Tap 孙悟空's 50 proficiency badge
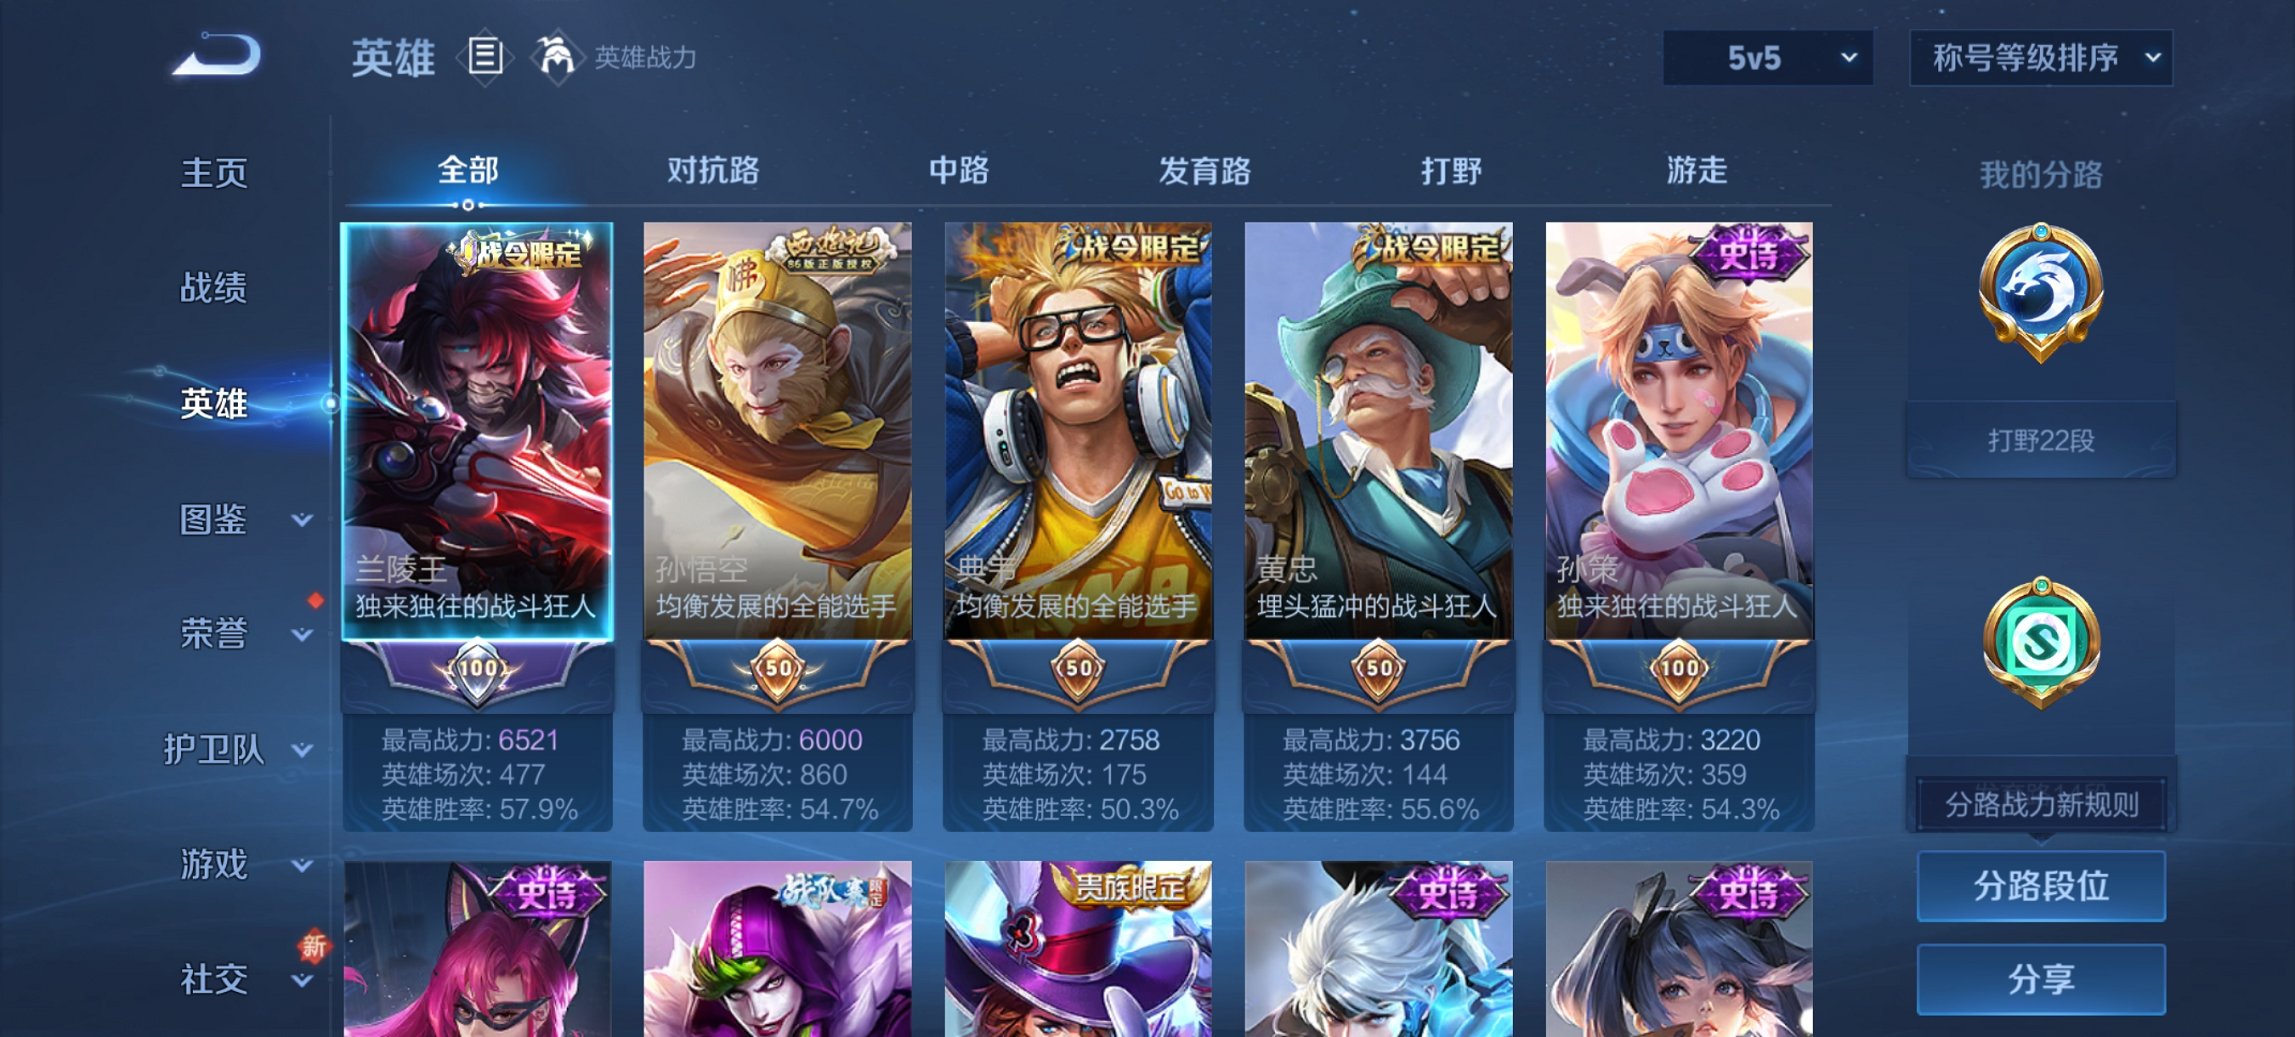The width and height of the screenshot is (2295, 1037). [778, 669]
